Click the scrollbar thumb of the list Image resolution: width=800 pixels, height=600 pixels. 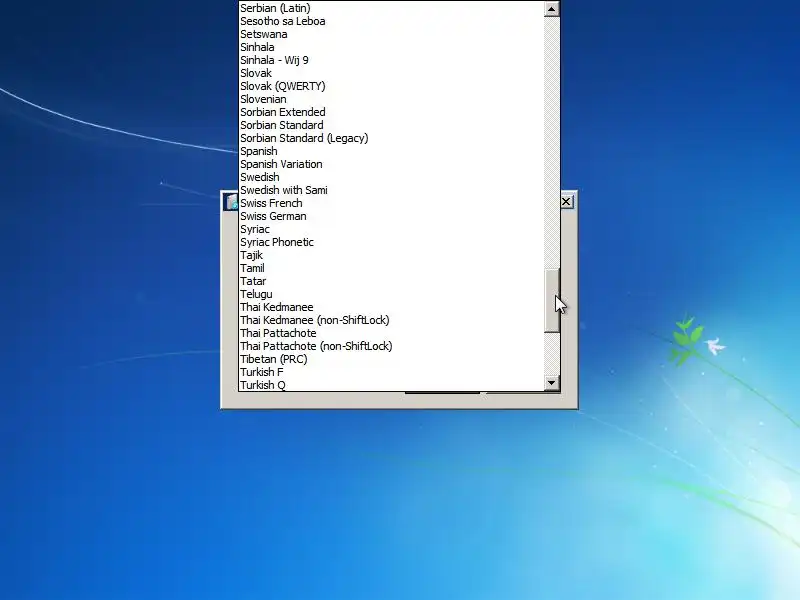pyautogui.click(x=552, y=301)
